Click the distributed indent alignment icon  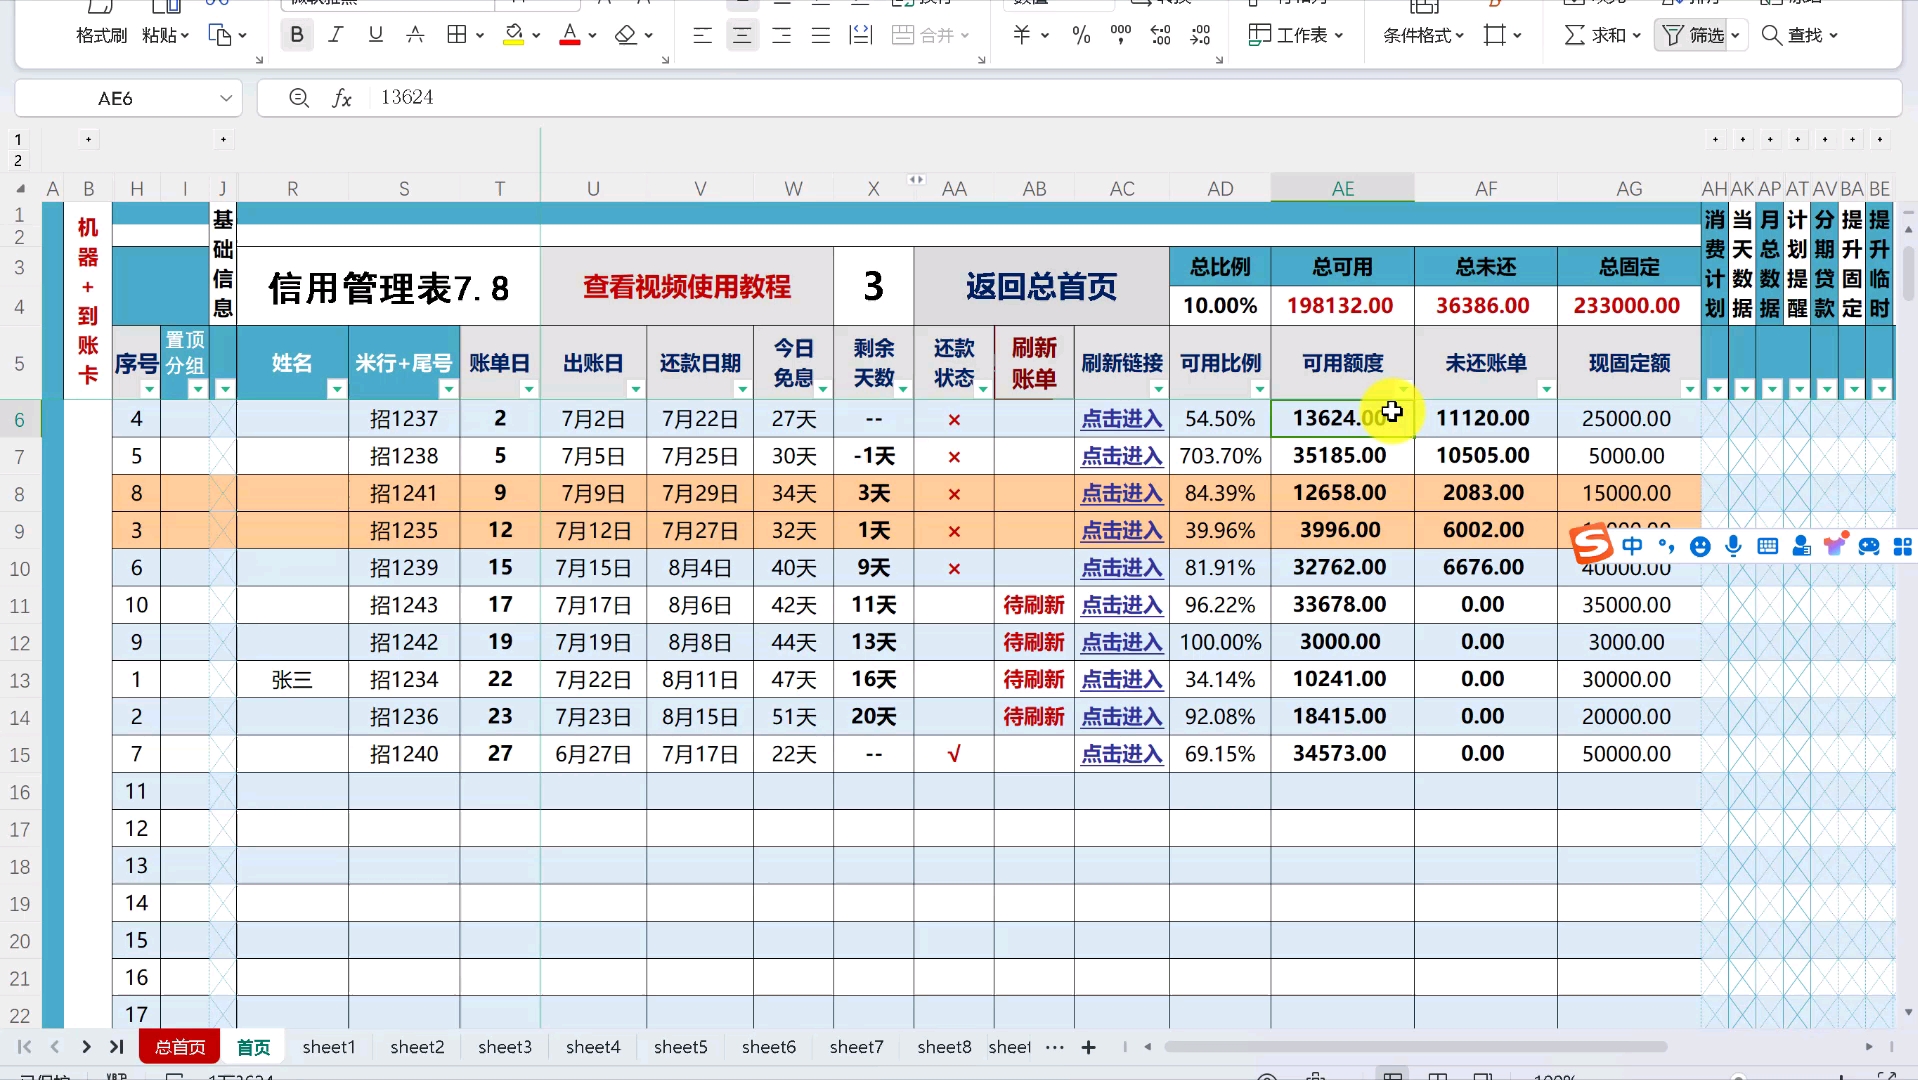pyautogui.click(x=860, y=35)
